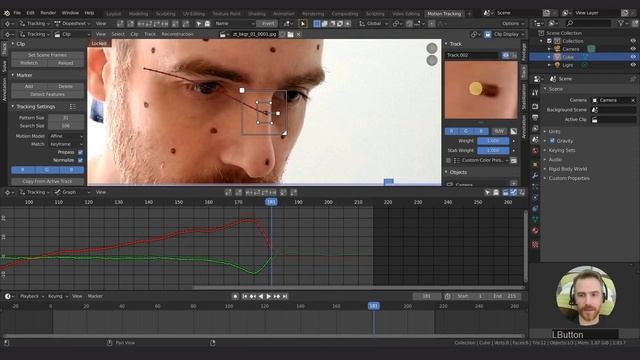Open the Window menu
640x360 pixels.
(70, 13)
